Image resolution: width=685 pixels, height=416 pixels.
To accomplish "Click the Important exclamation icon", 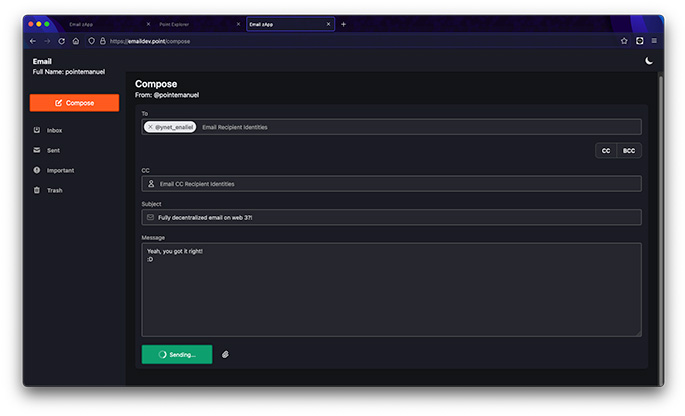I will click(x=37, y=170).
